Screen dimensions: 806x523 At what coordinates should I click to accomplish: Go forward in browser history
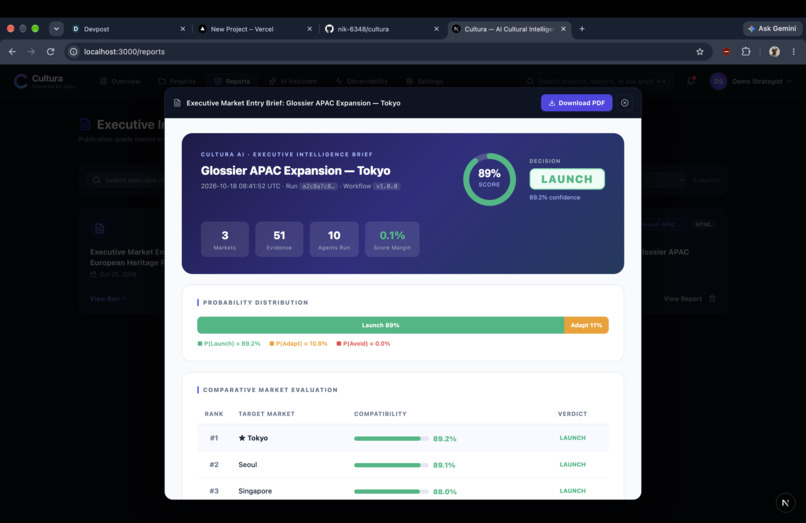31,51
